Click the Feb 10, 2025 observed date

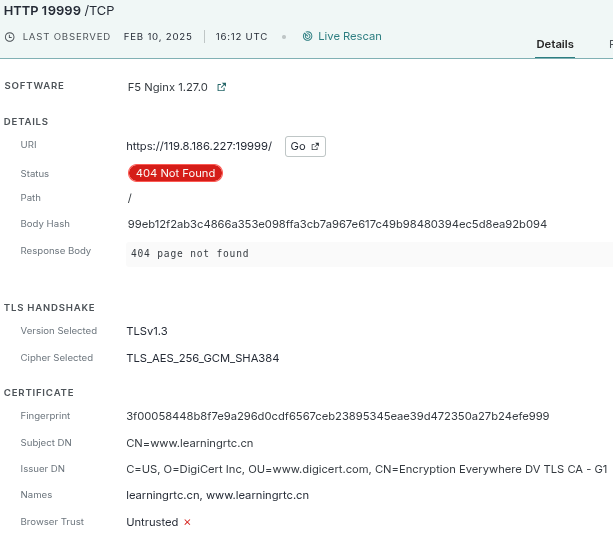[159, 37]
